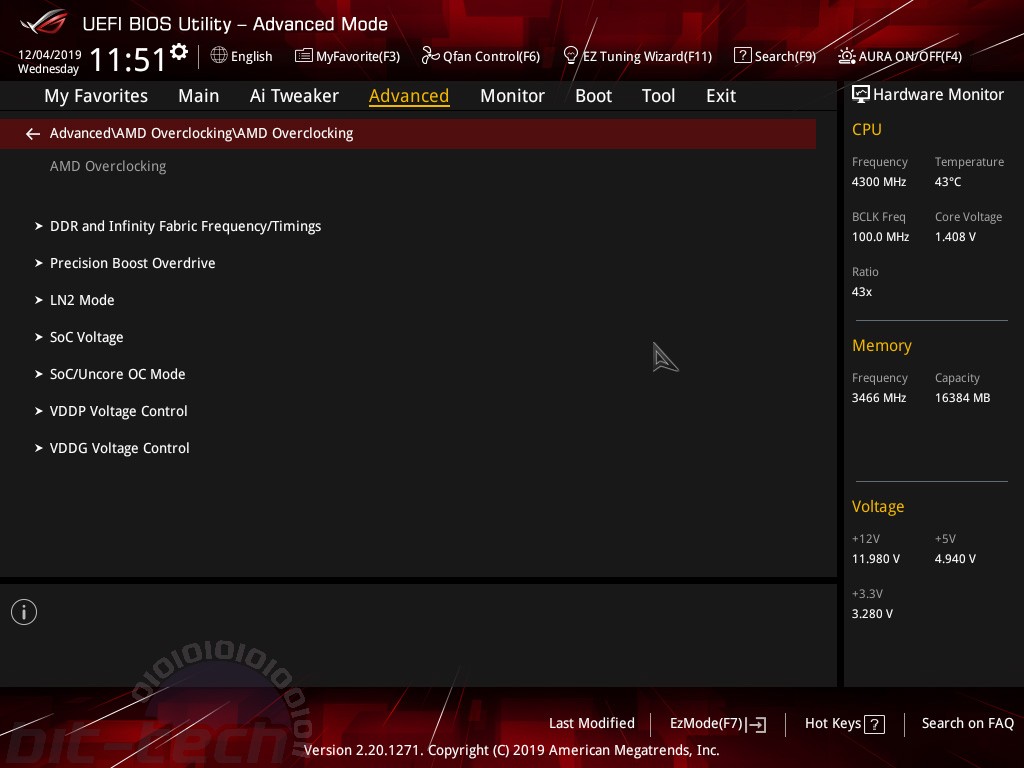Image resolution: width=1024 pixels, height=768 pixels.
Task: Open the settings gear next to clock
Action: (x=179, y=51)
